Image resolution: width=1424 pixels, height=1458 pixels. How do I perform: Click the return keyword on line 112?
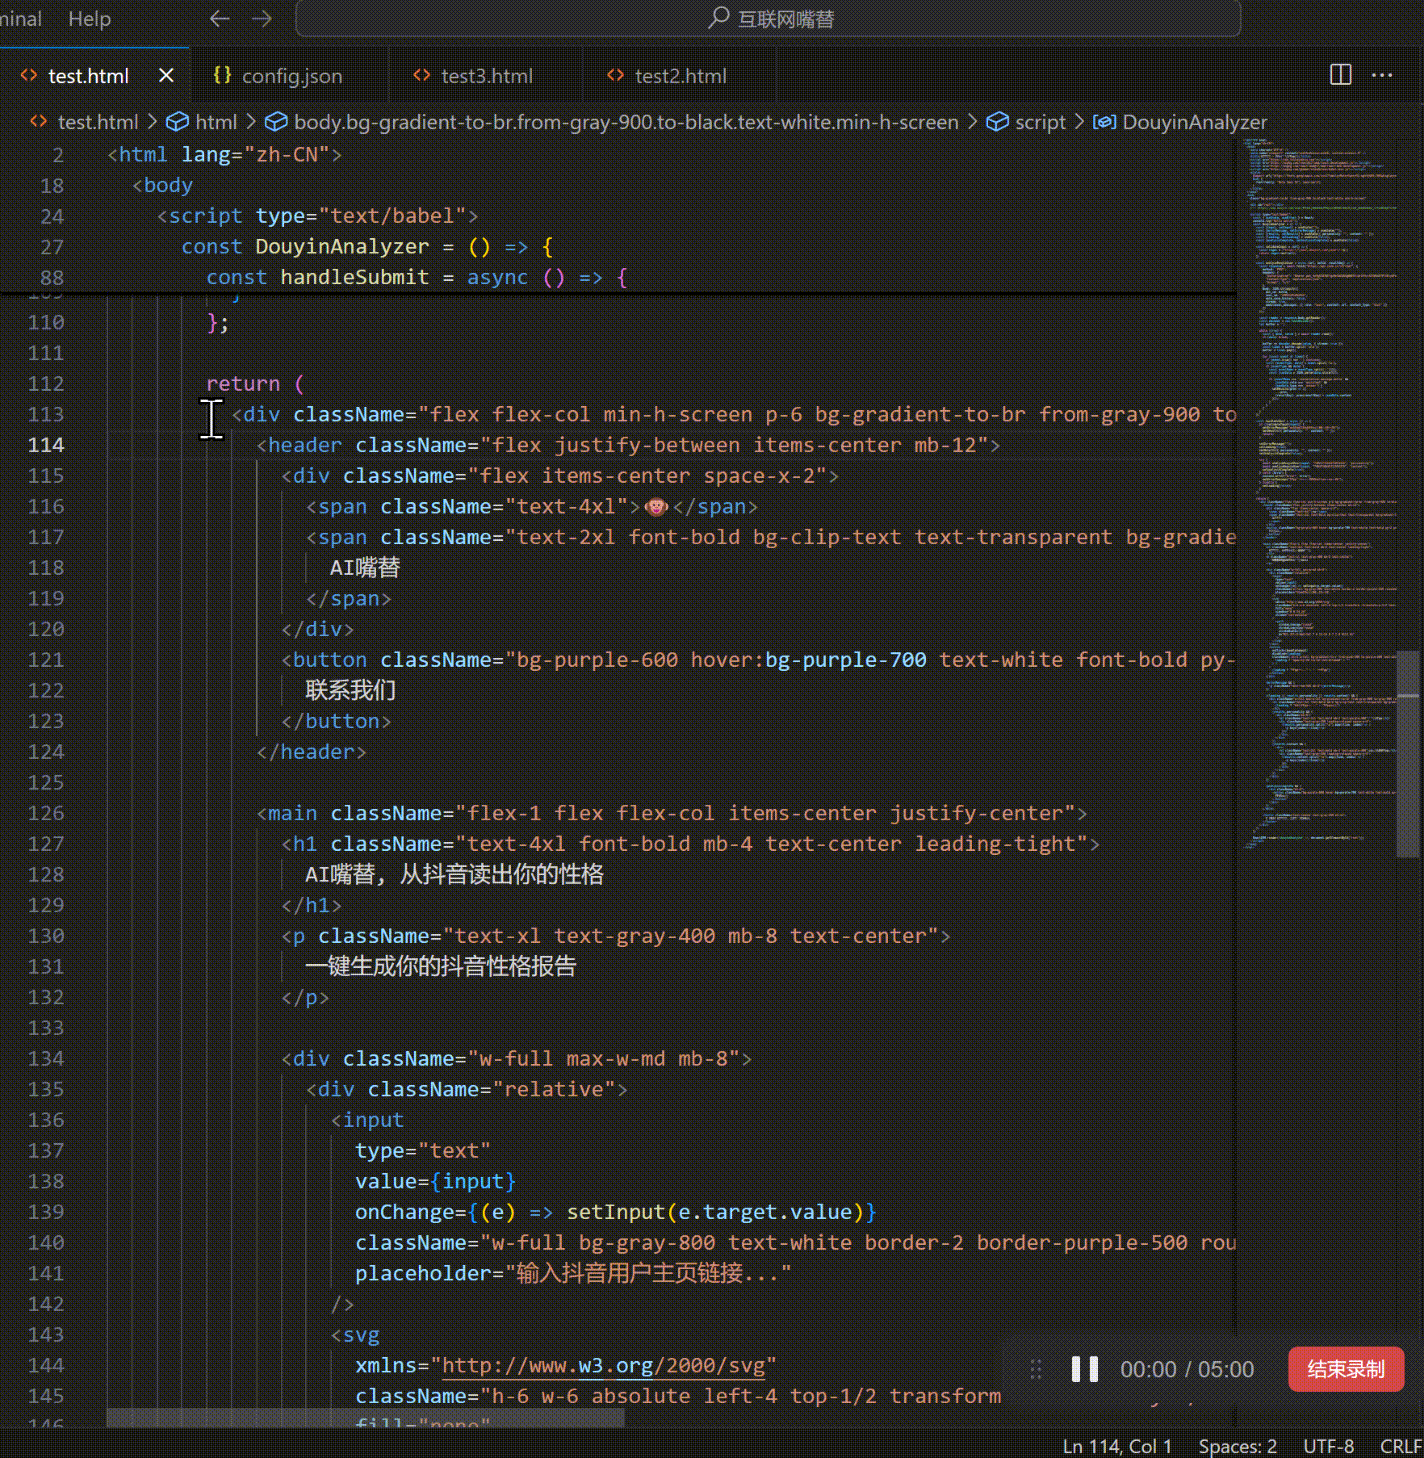243,384
